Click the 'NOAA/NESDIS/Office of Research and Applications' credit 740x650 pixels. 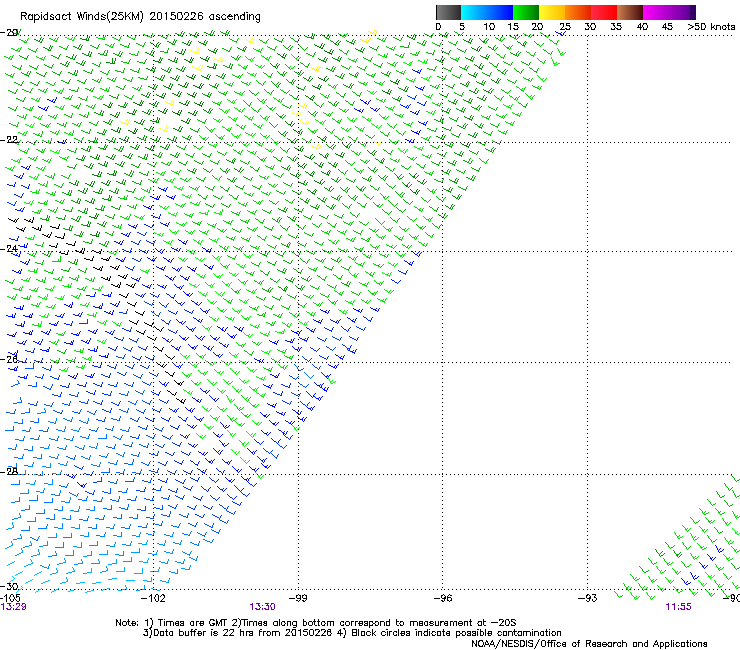pyautogui.click(x=589, y=644)
